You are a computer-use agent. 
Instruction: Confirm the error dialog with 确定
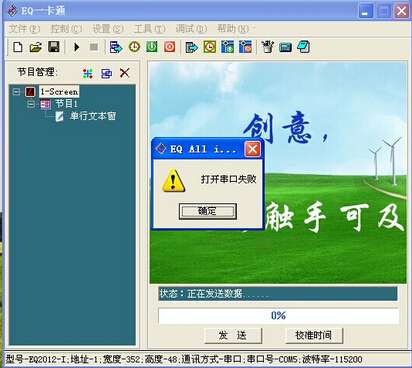point(208,211)
